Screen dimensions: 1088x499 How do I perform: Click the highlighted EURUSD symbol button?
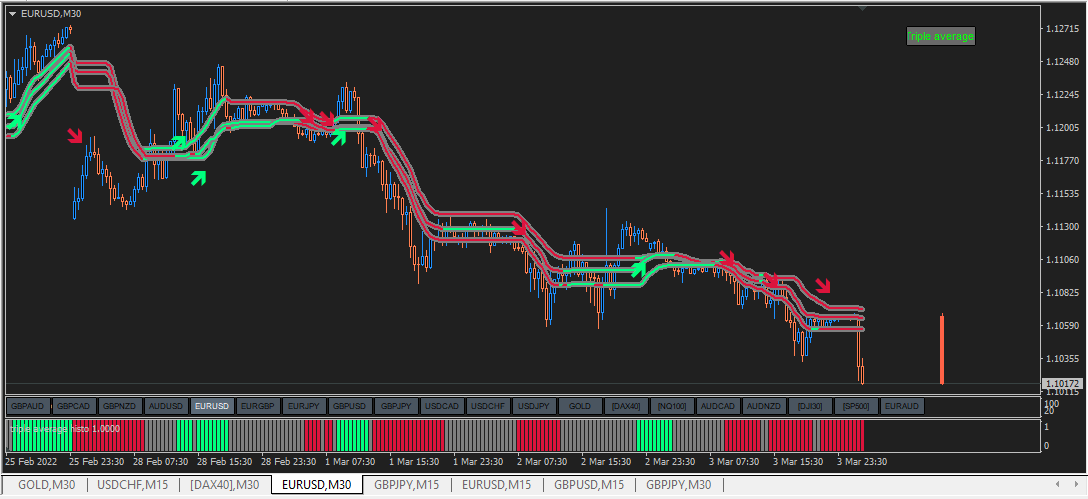[x=212, y=406]
